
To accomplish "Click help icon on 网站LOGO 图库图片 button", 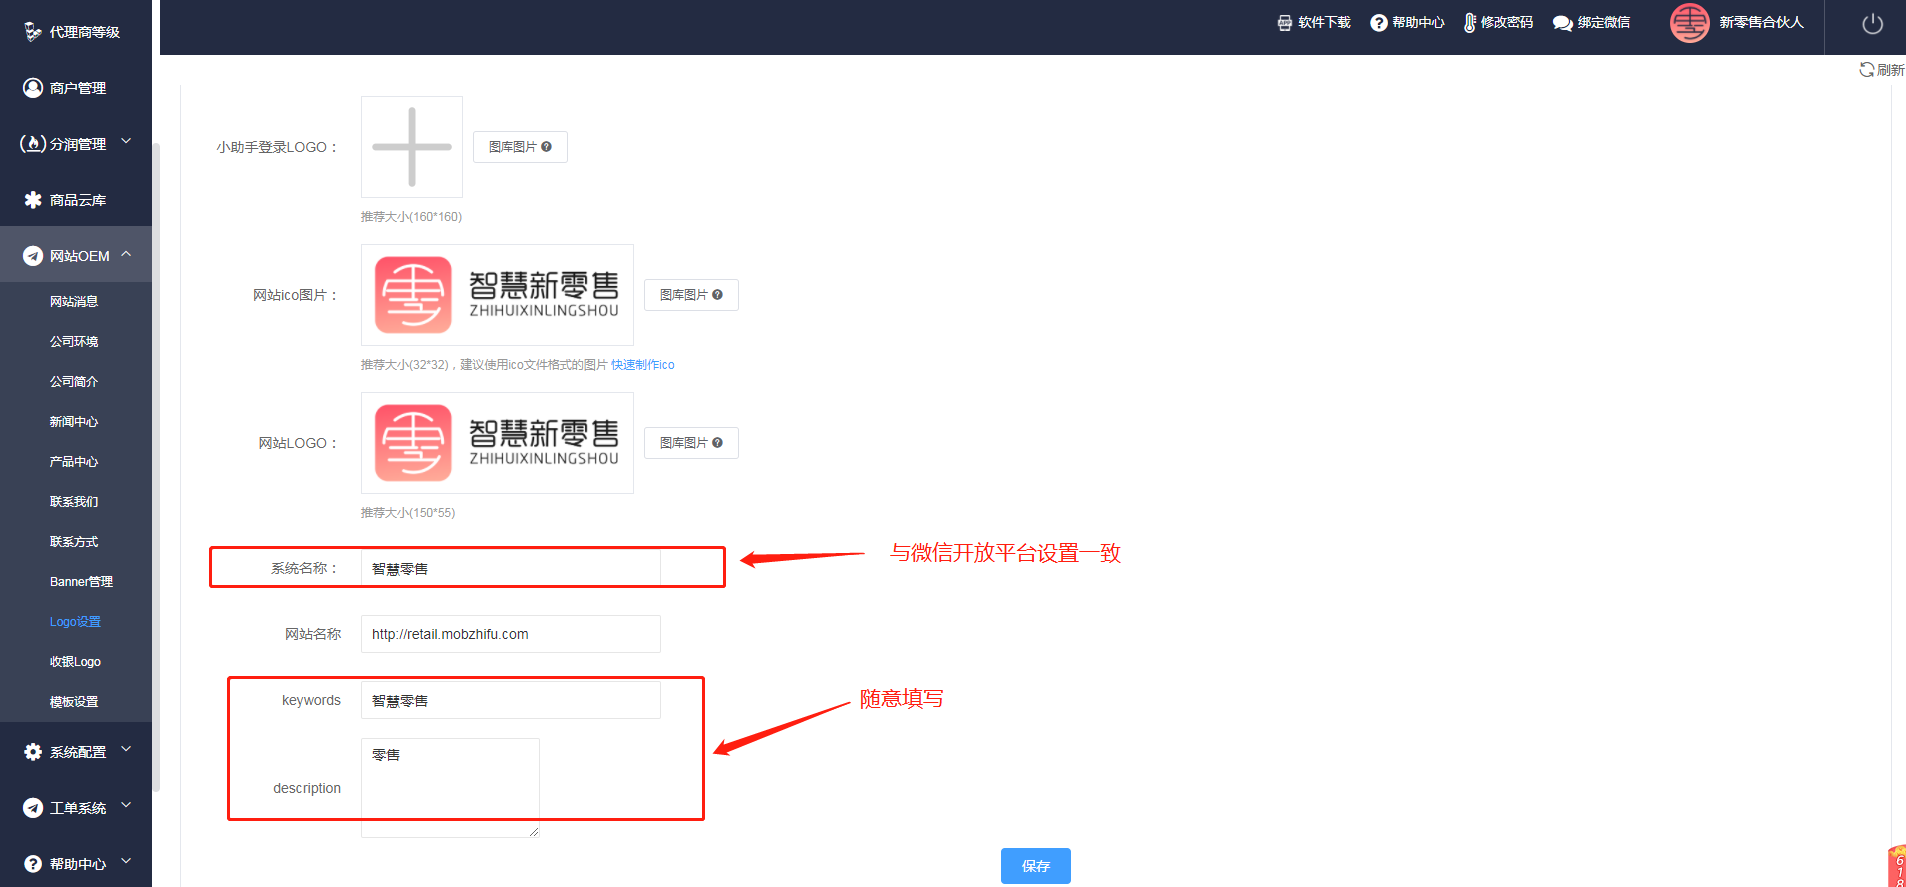I will [718, 443].
